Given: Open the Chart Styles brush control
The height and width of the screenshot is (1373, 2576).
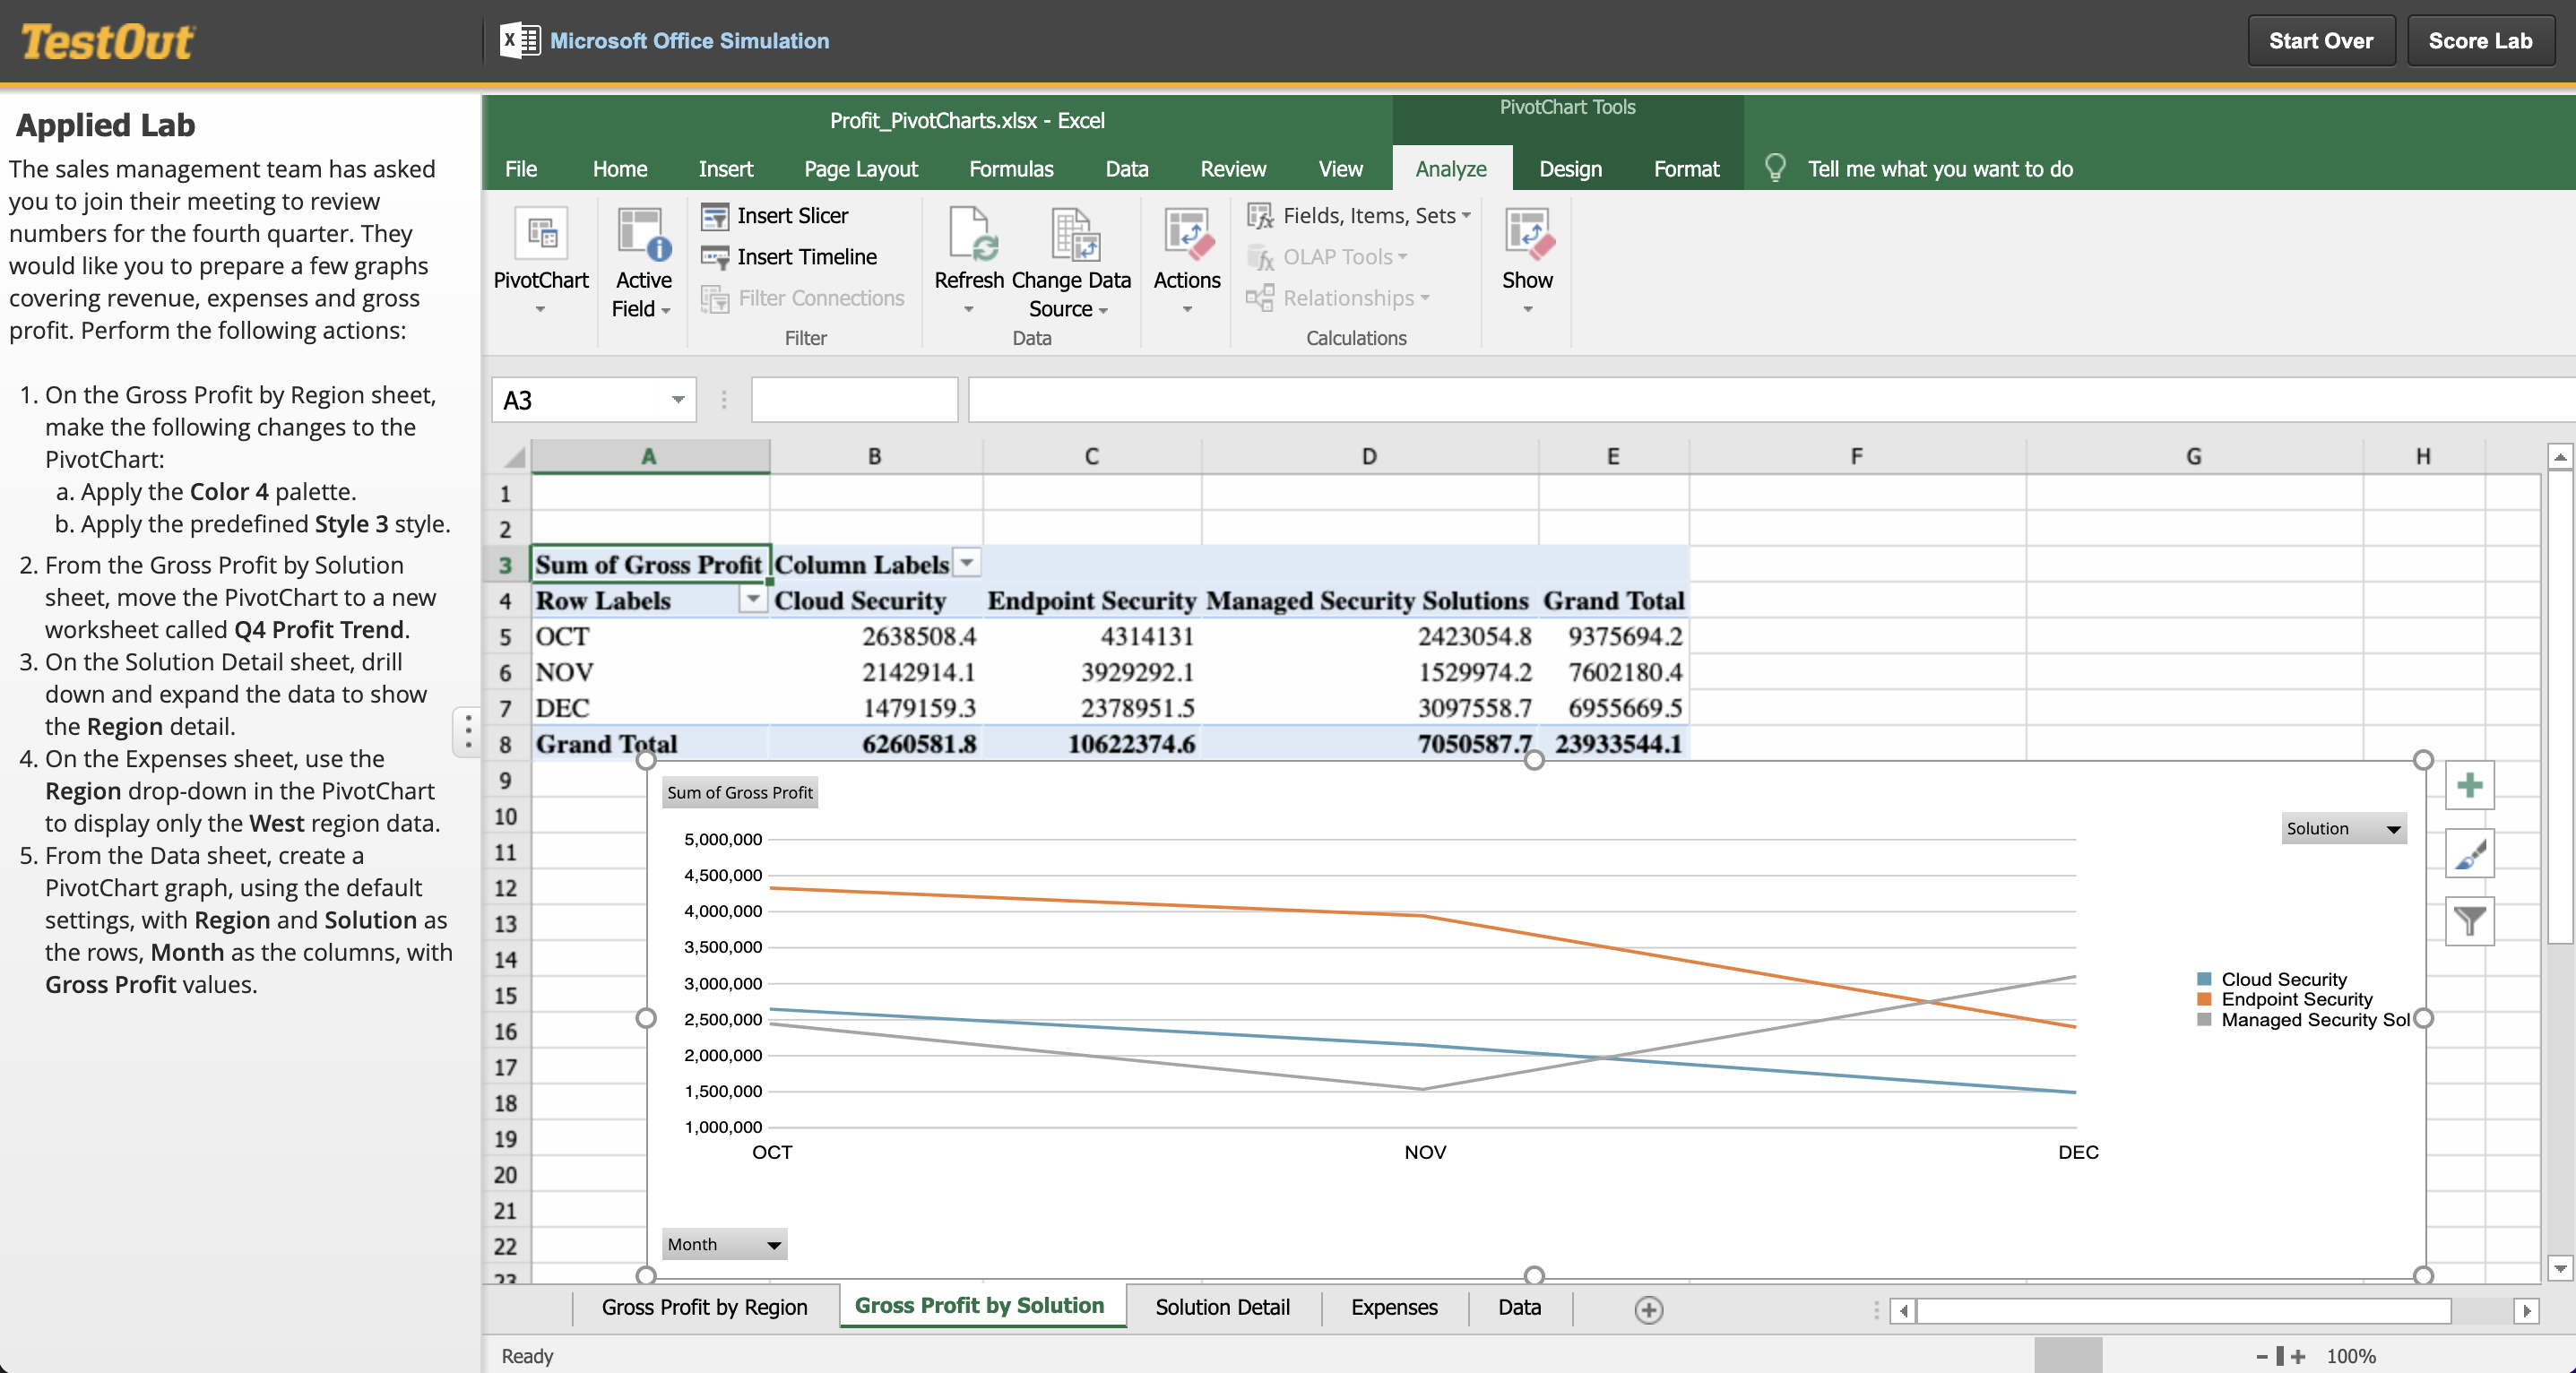Looking at the screenshot, I should coord(2469,854).
